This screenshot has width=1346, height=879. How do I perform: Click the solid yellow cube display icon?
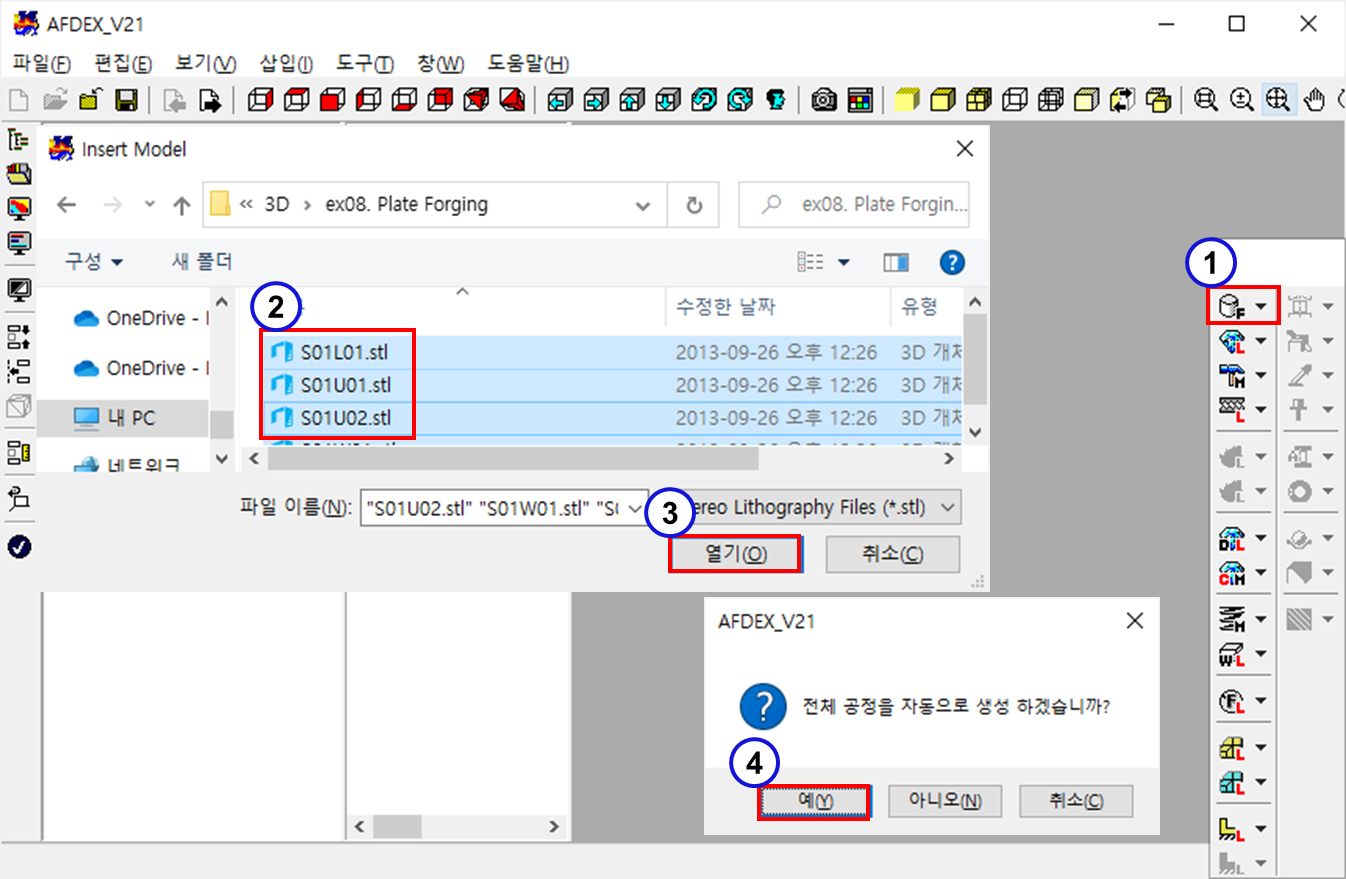pyautogui.click(x=906, y=100)
